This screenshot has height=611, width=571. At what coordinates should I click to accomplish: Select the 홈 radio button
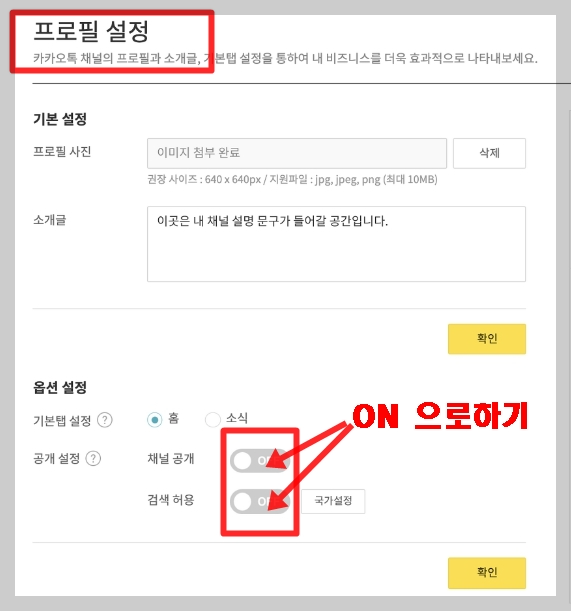(x=155, y=420)
